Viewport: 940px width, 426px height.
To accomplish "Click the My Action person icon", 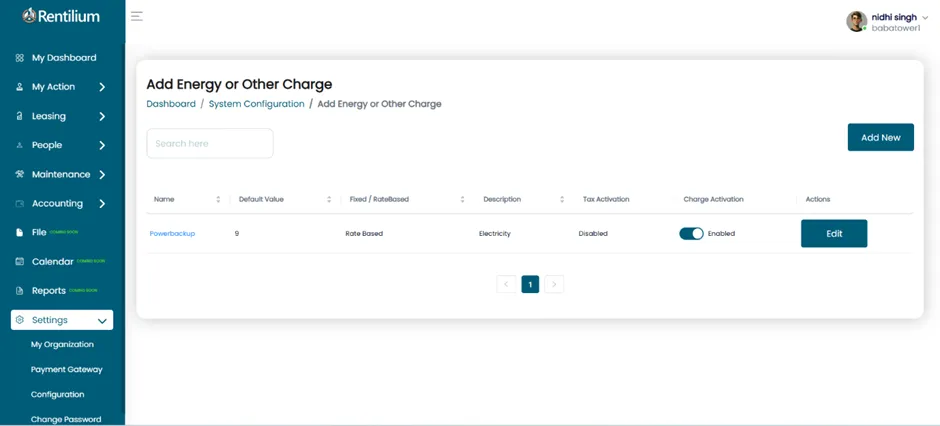I will [x=19, y=87].
